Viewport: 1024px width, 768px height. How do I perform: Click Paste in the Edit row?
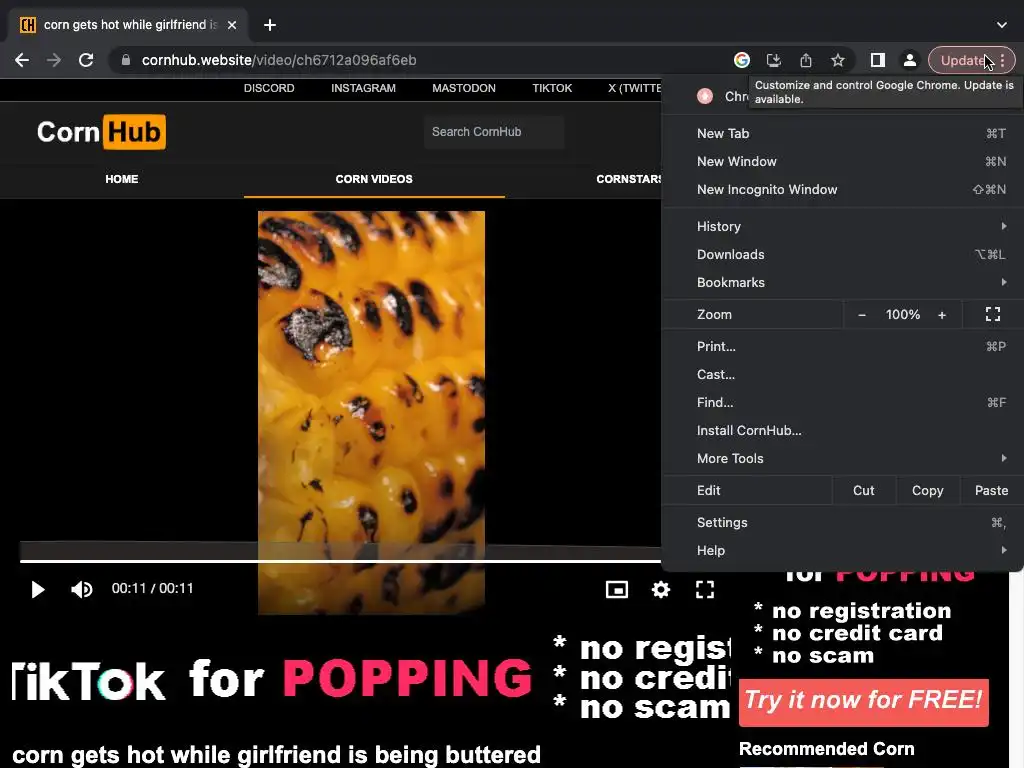(991, 490)
